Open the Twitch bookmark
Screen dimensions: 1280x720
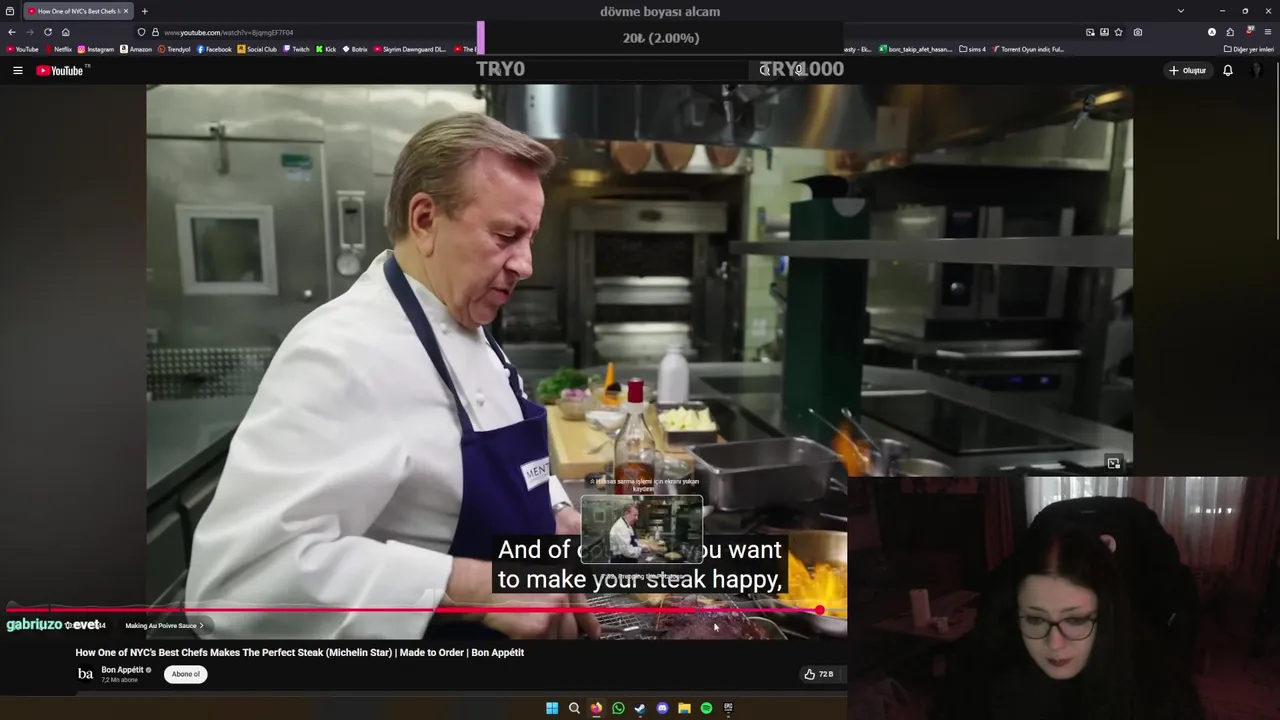[x=296, y=49]
